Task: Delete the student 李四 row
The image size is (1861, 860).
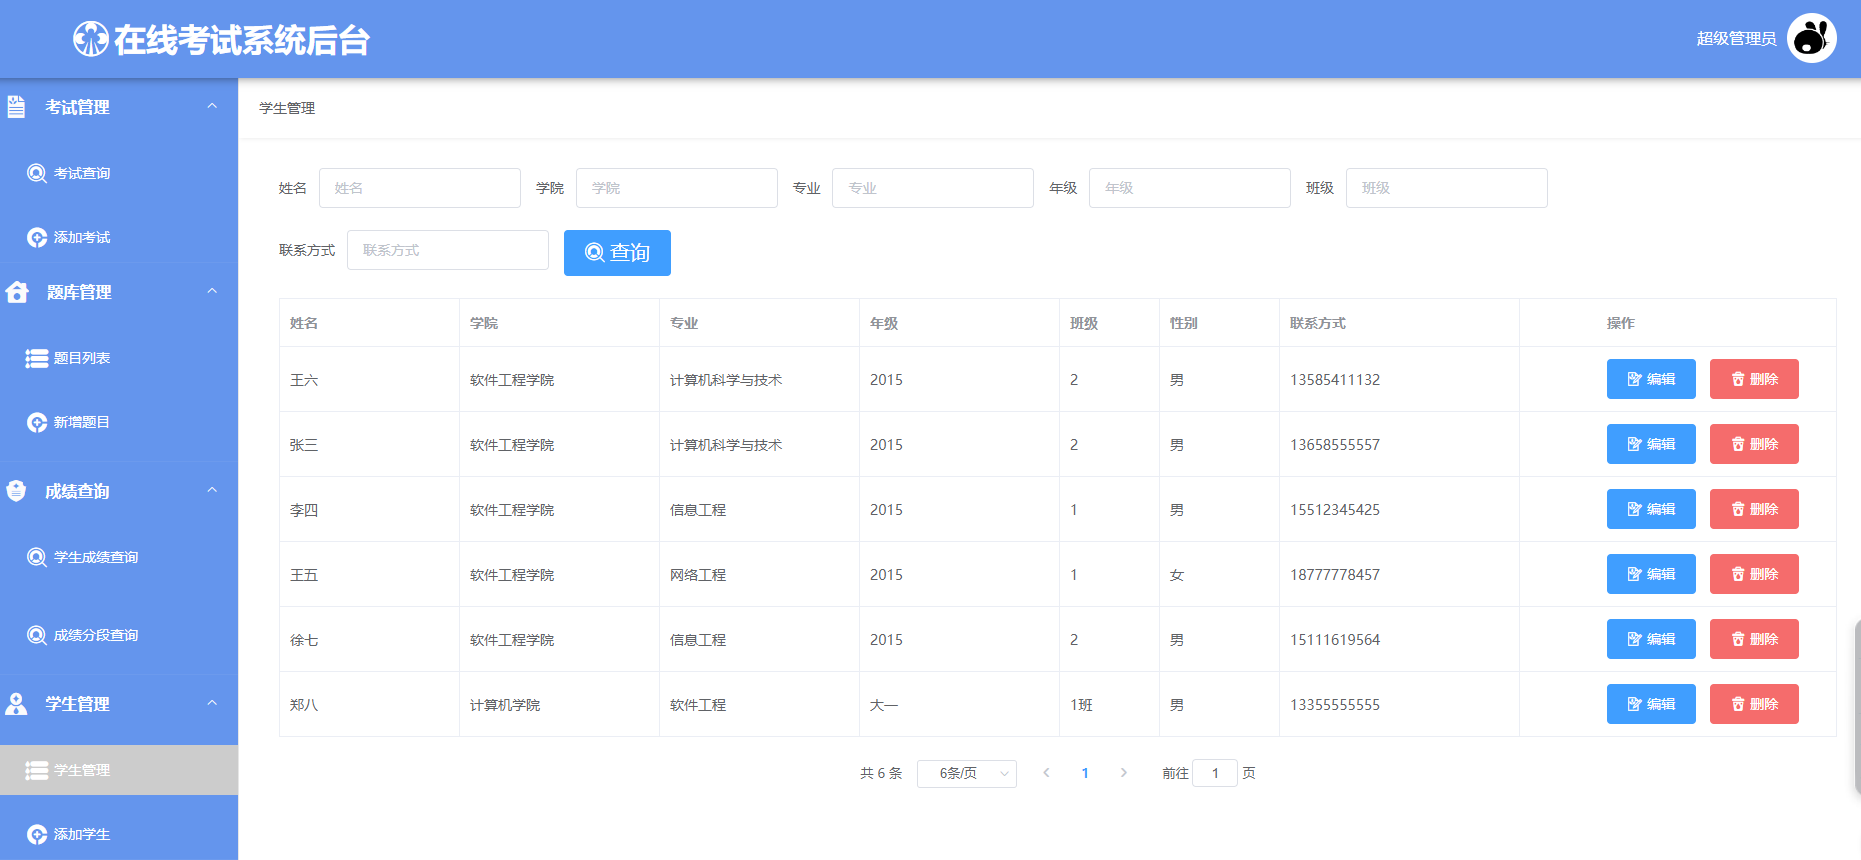Action: coord(1754,509)
